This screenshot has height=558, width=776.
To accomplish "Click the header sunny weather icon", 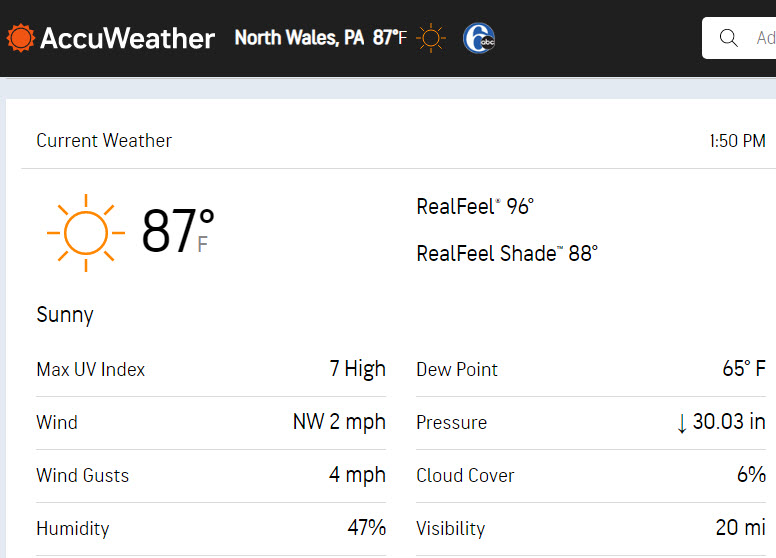I will (x=431, y=38).
